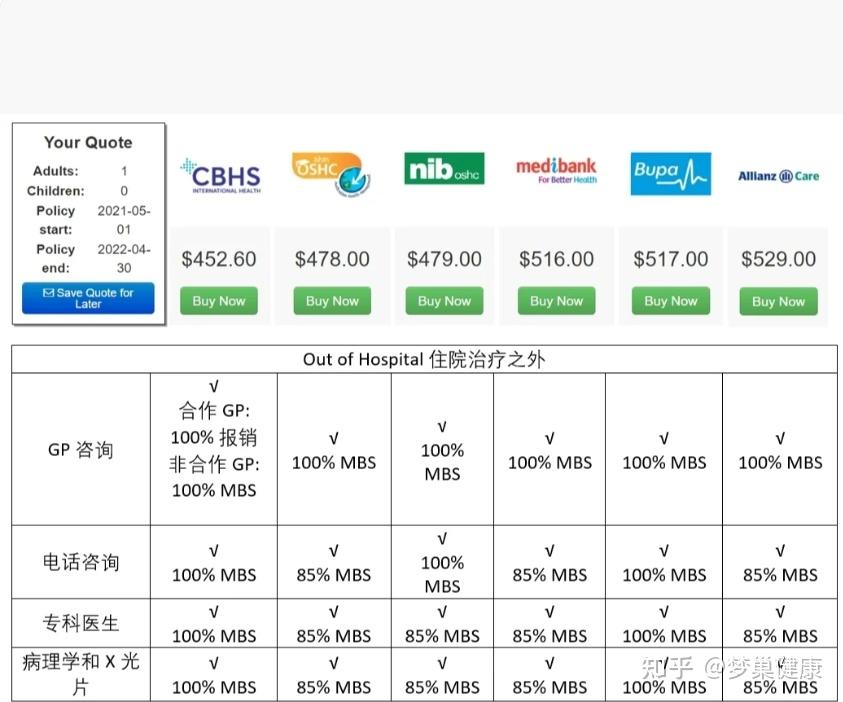Viewport: 843px width, 702px height.
Task: Click the Your Quote heading
Action: tap(88, 142)
